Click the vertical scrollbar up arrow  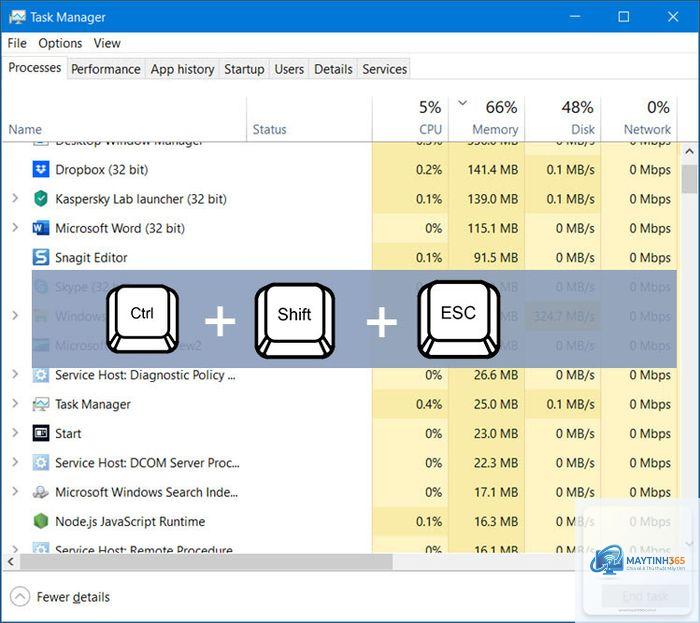pyautogui.click(x=689, y=152)
